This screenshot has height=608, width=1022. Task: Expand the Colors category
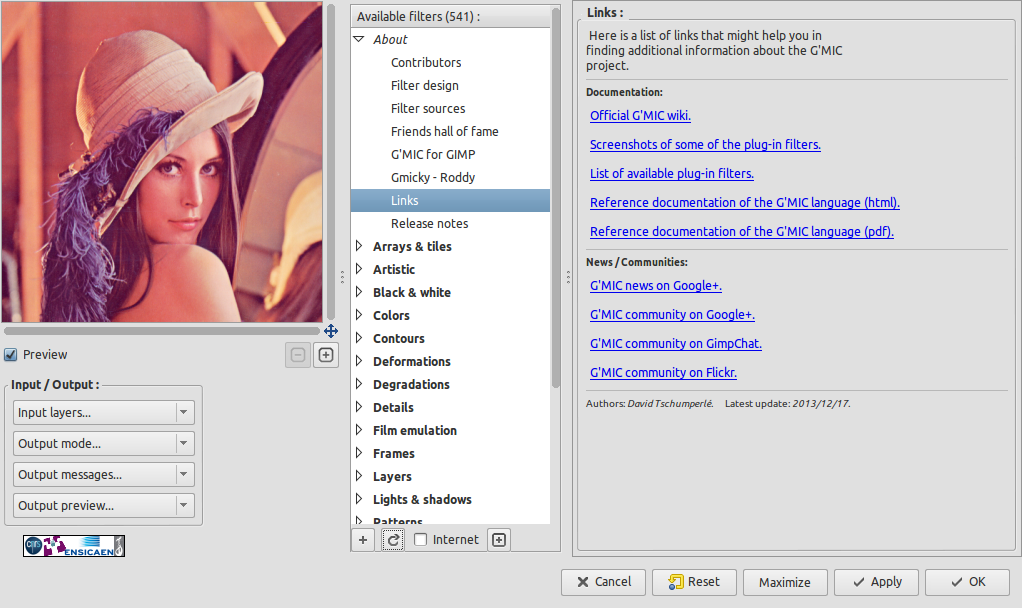(x=359, y=315)
